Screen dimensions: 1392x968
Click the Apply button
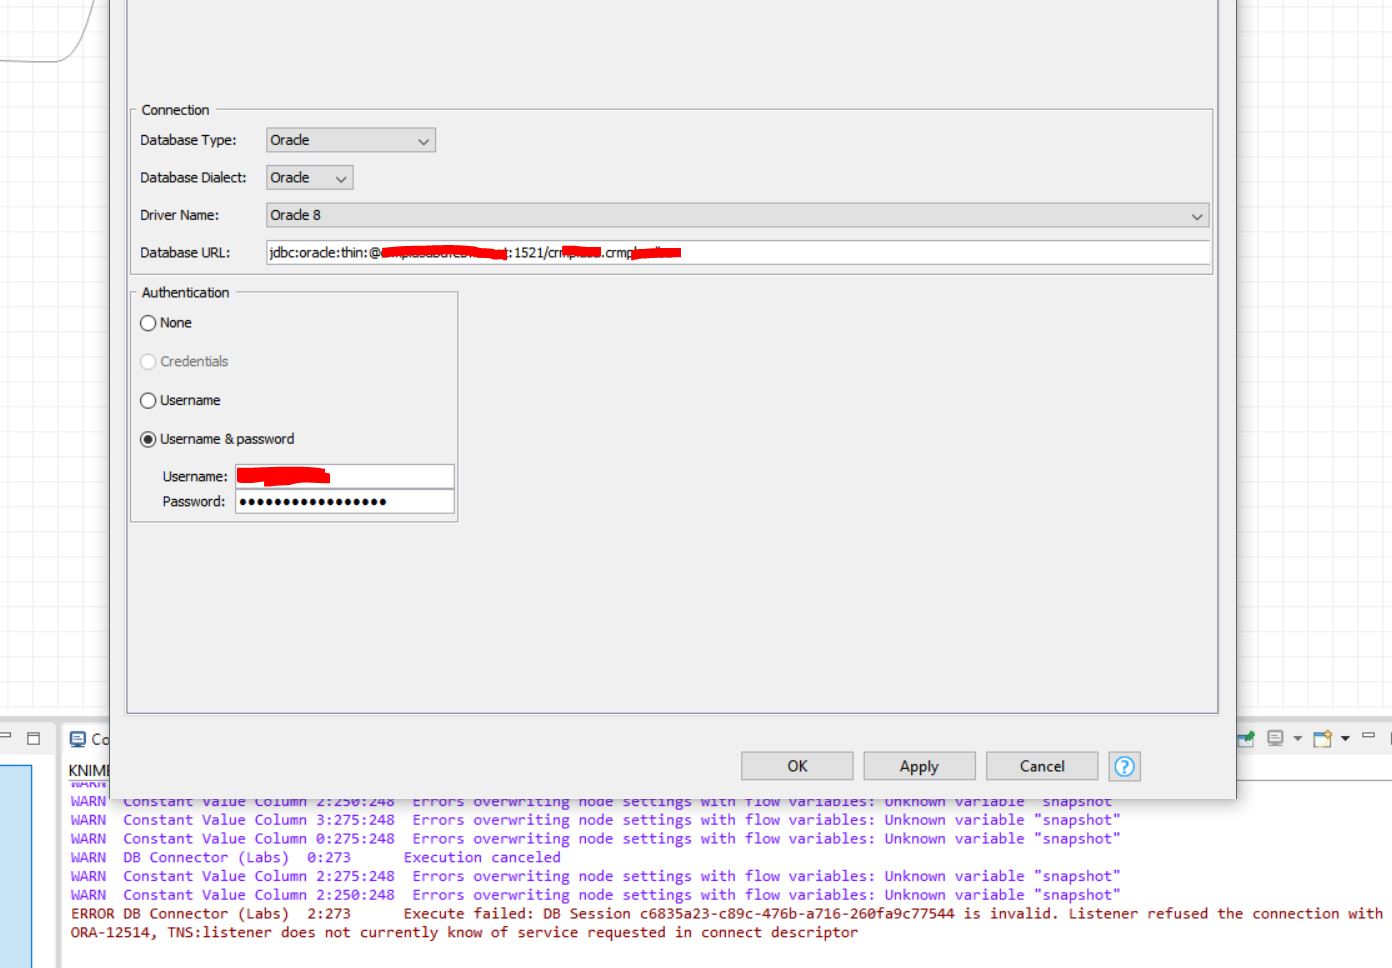[918, 766]
